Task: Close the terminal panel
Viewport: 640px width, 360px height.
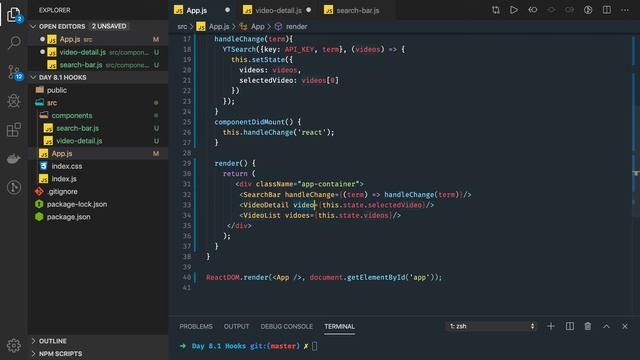Action: click(x=625, y=326)
